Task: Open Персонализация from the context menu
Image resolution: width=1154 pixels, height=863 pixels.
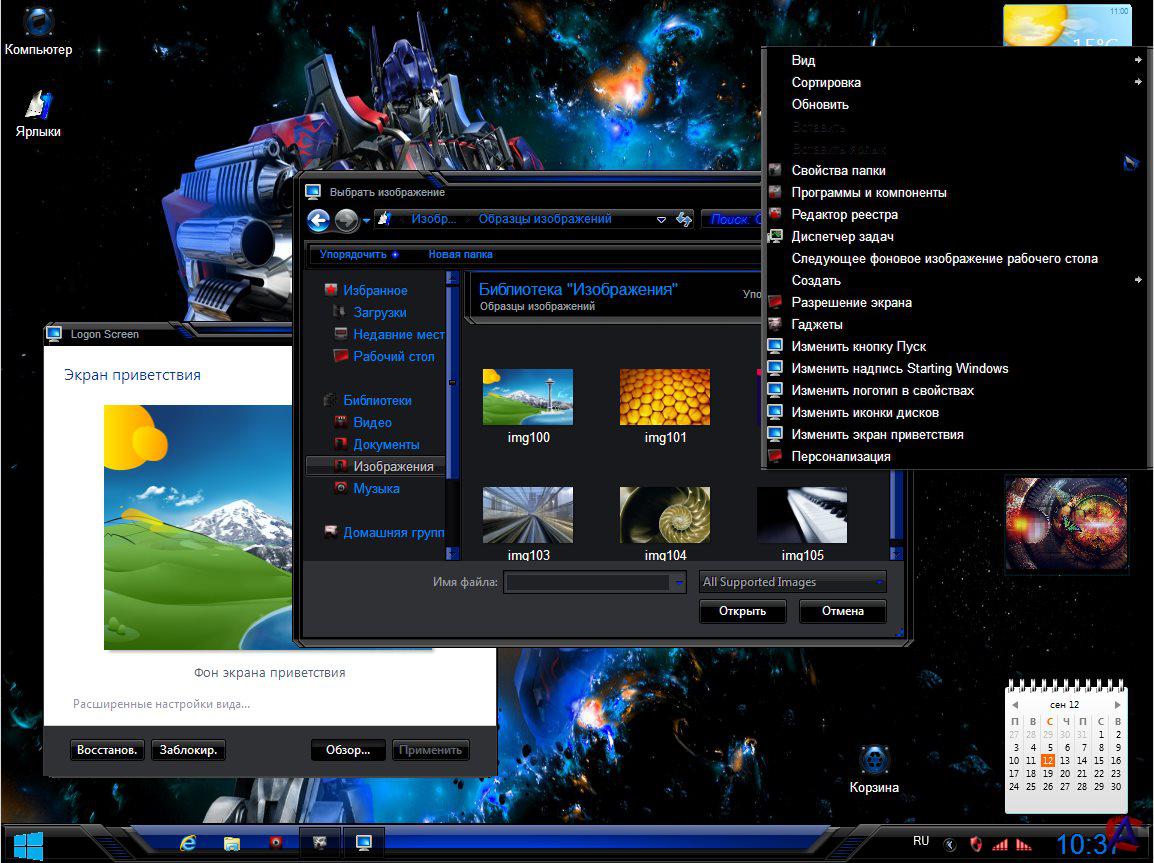Action: 955,457
